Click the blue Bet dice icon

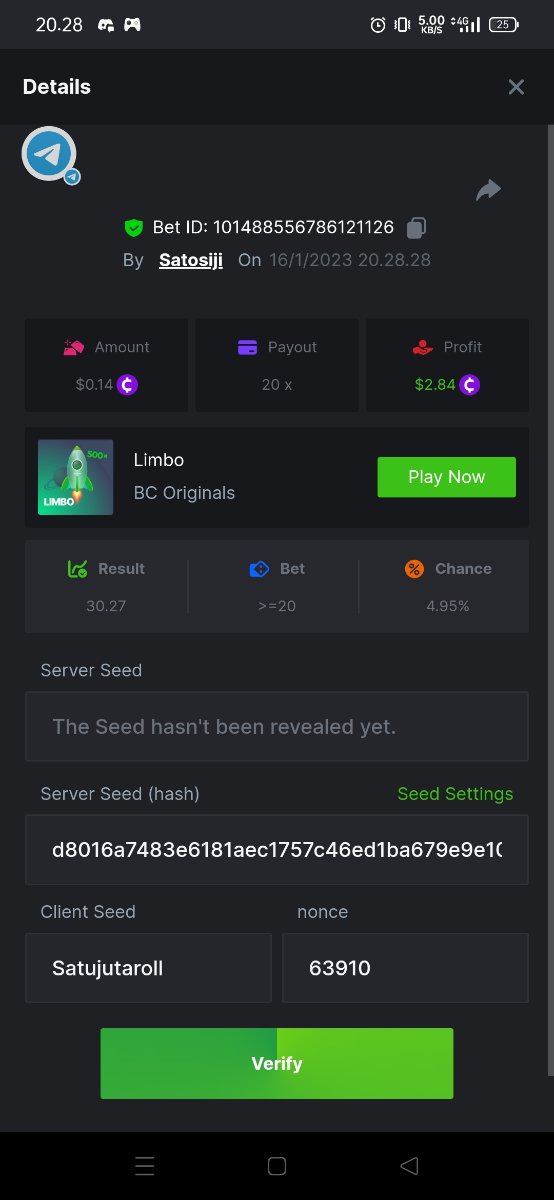[259, 568]
